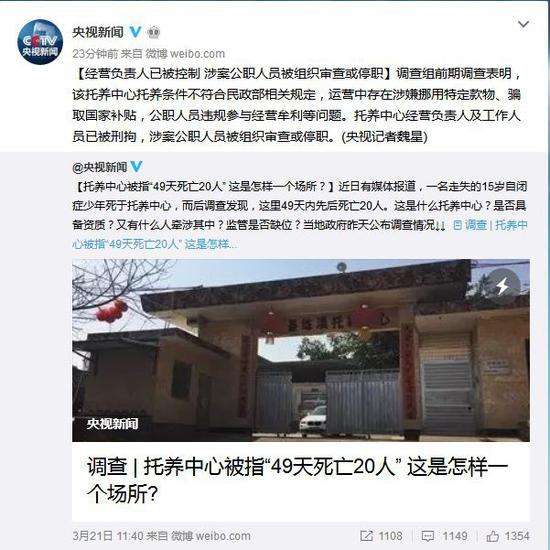The image size is (550, 550).
Task: Open the 托养中心 gate photo thumbnail
Action: (301, 350)
